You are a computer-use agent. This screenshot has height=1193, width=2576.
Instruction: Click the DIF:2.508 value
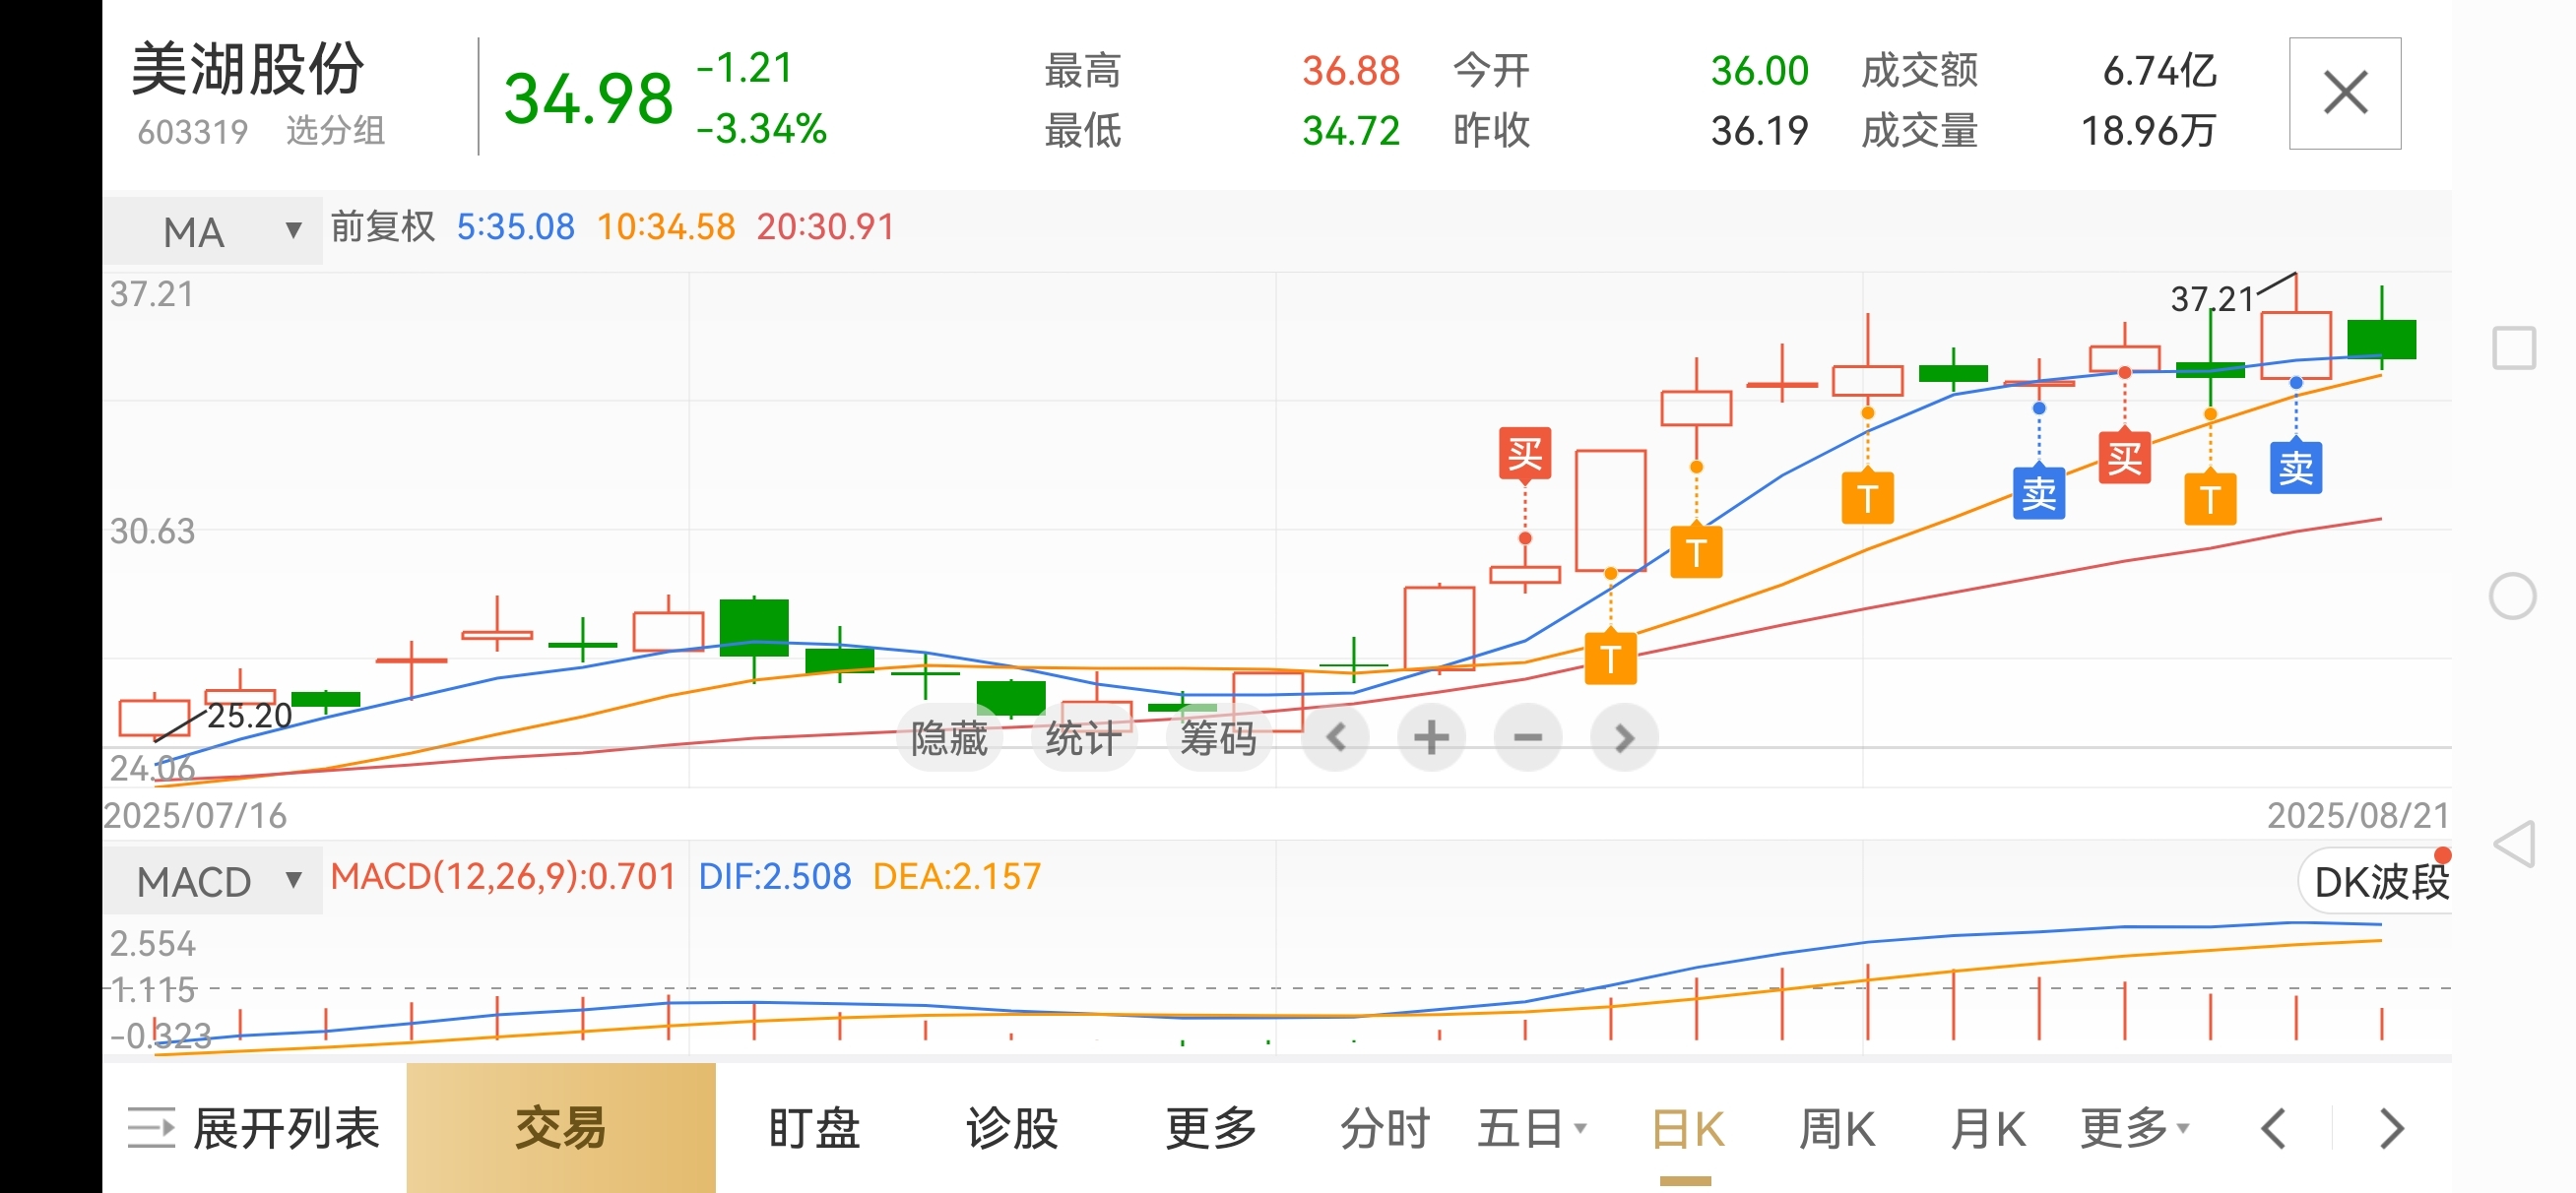[775, 877]
